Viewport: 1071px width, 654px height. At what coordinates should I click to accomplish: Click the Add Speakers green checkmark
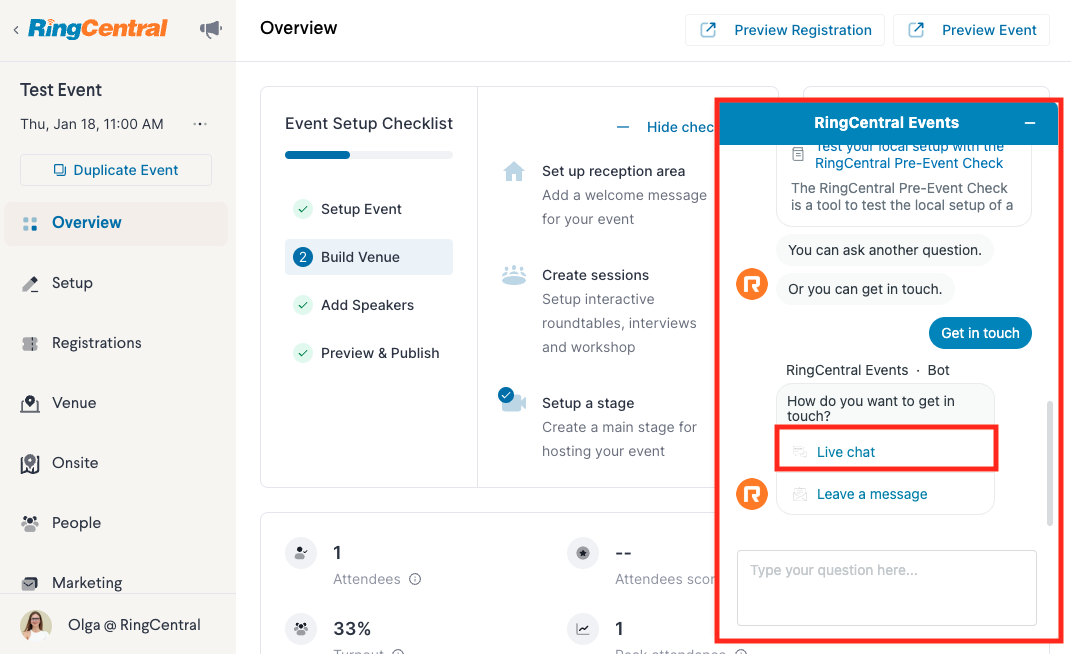pos(303,305)
